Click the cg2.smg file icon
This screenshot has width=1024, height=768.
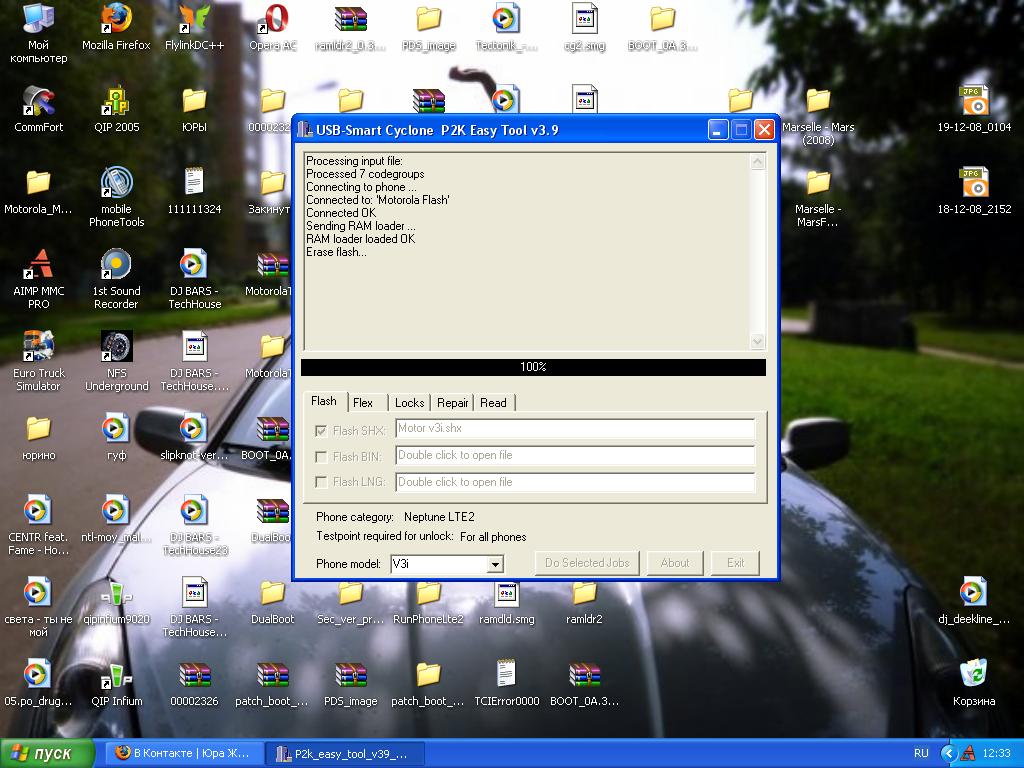584,27
